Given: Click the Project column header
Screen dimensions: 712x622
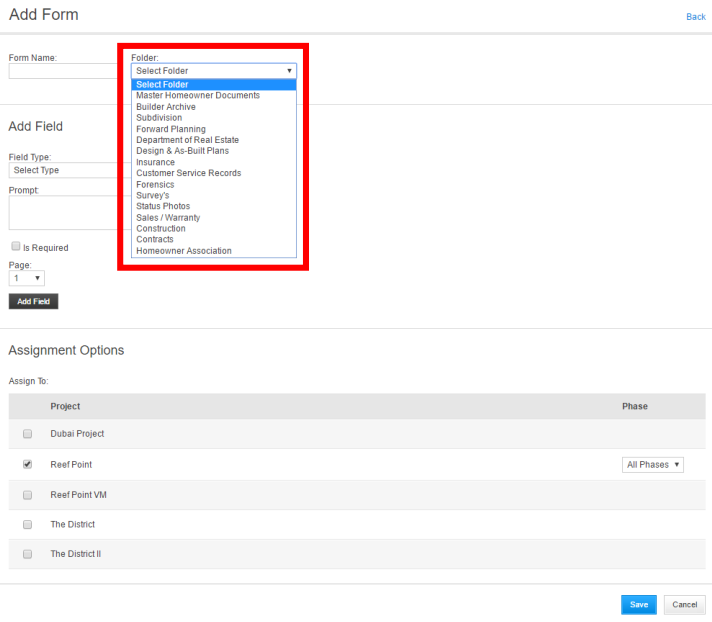Looking at the screenshot, I should pyautogui.click(x=65, y=406).
